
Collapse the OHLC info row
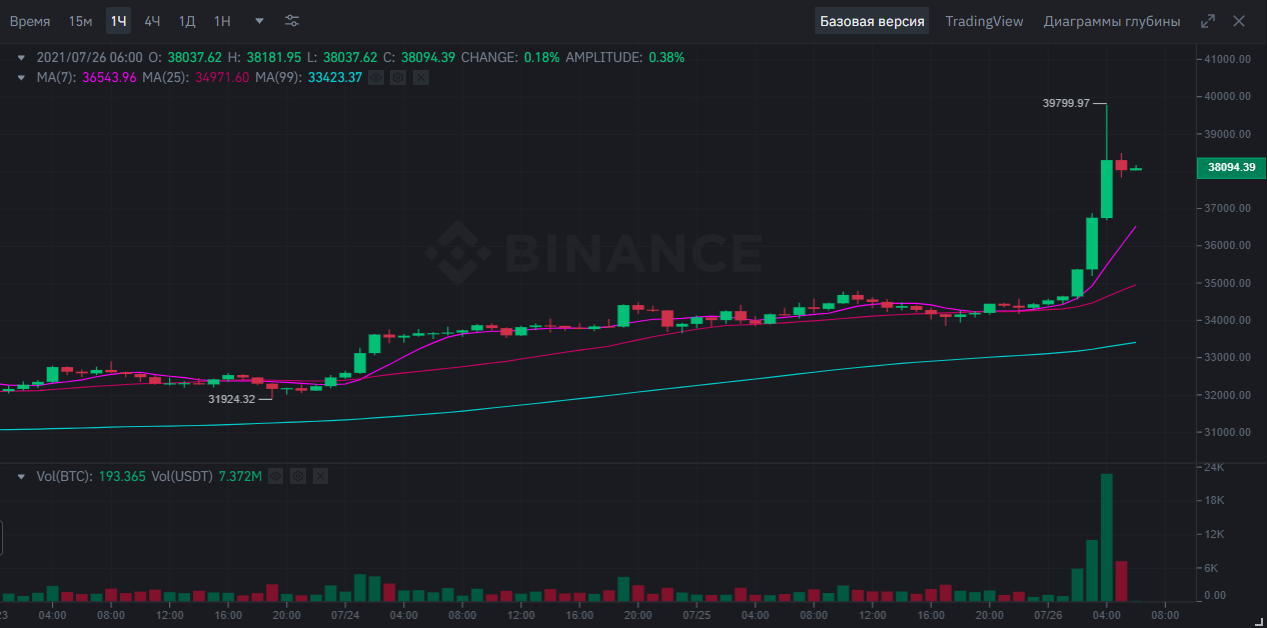click(20, 58)
